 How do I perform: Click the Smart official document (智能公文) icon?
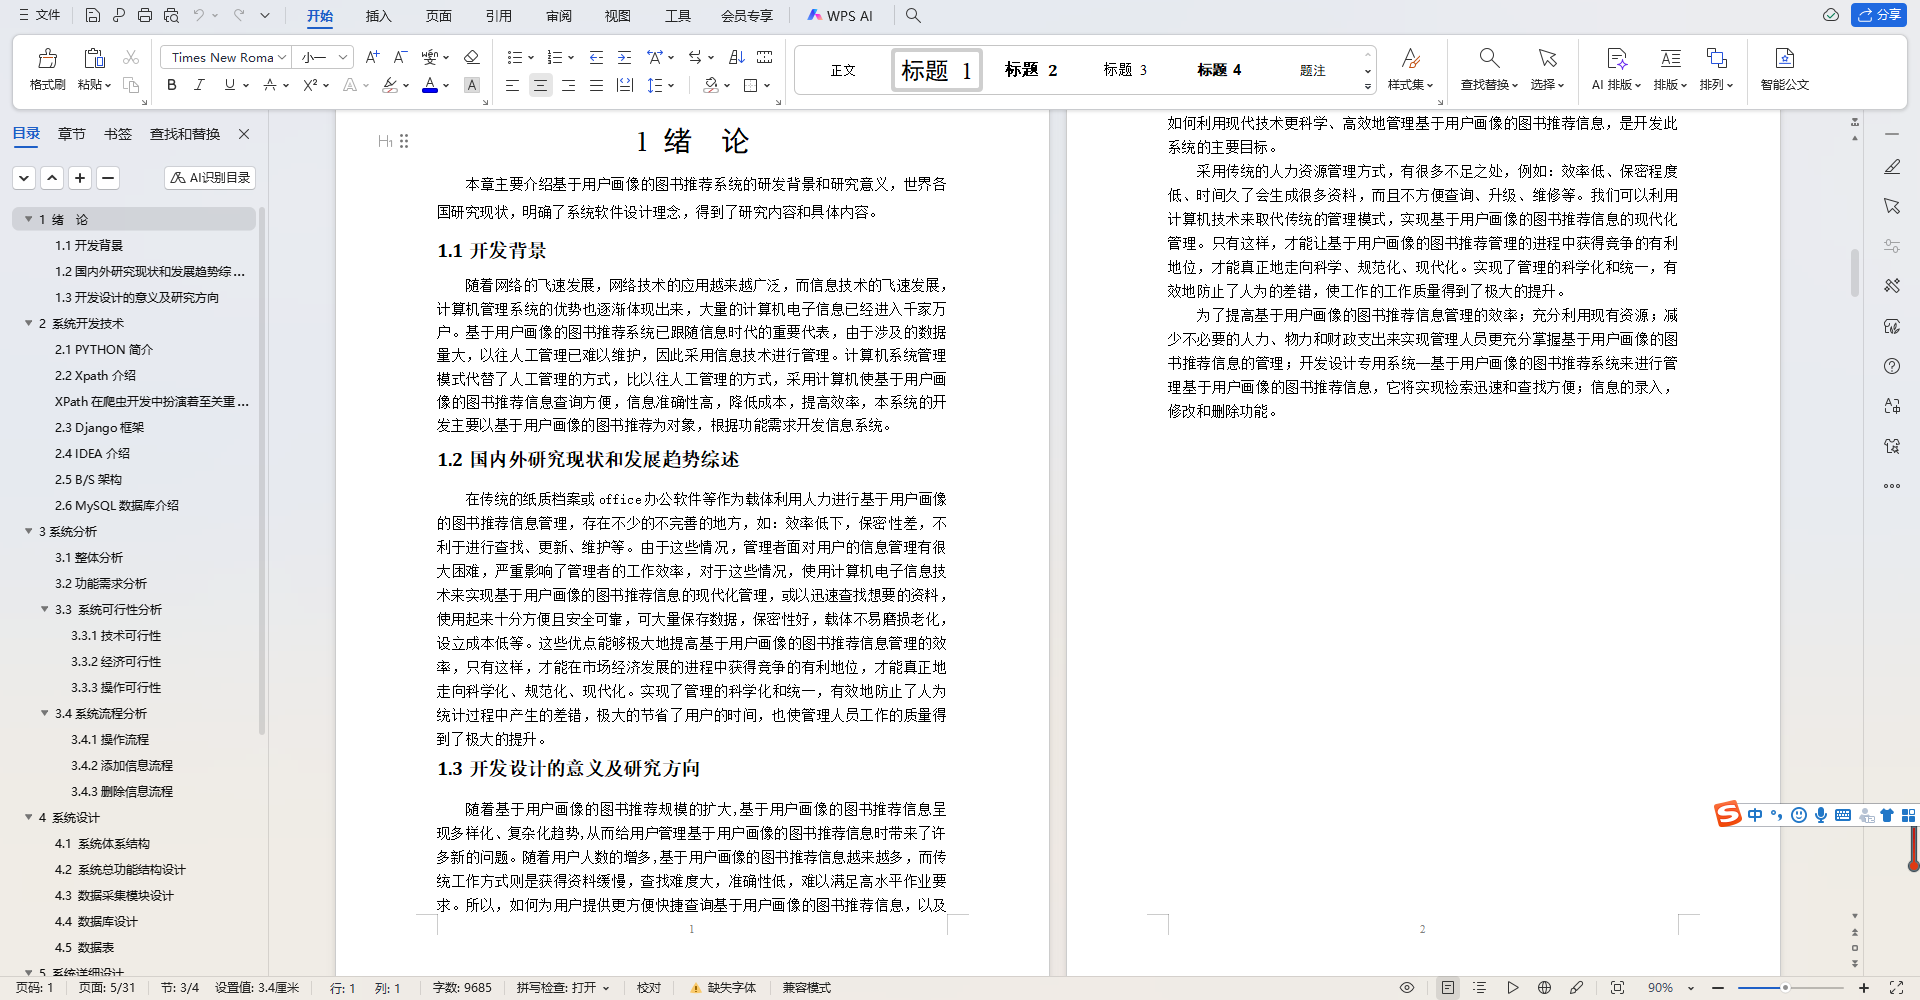click(1785, 58)
